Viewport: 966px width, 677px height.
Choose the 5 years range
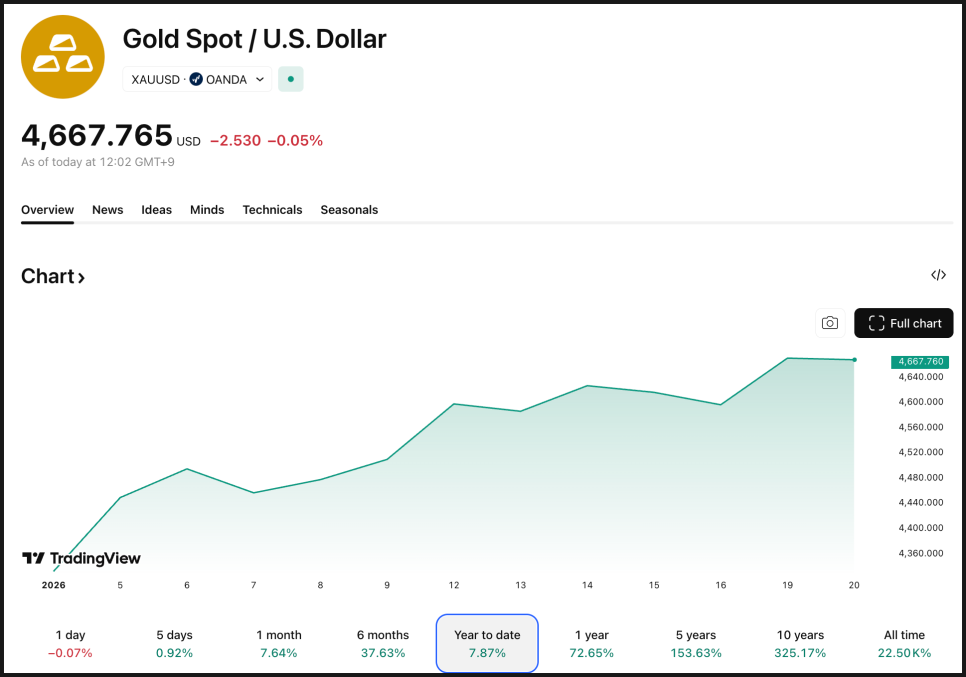tap(695, 643)
